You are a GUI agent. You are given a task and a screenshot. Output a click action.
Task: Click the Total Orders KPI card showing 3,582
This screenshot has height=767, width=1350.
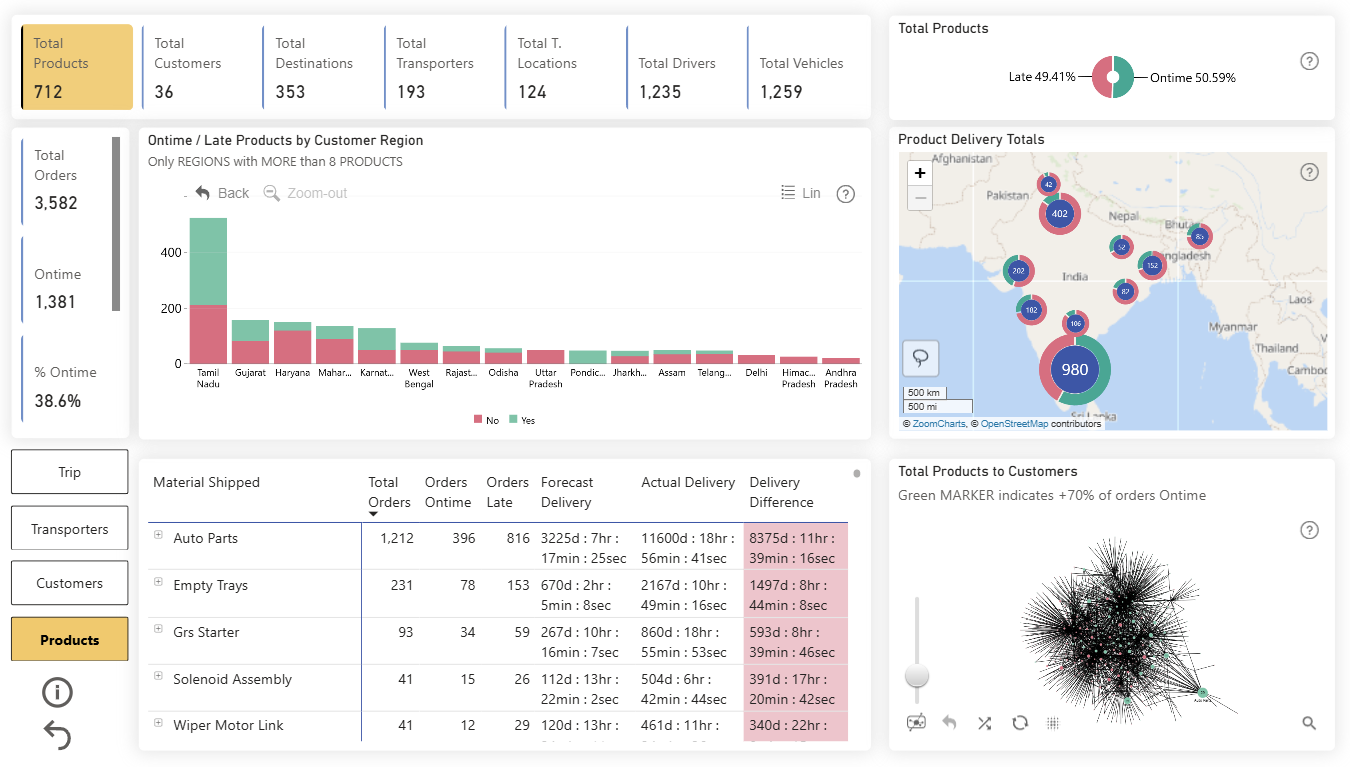66,181
